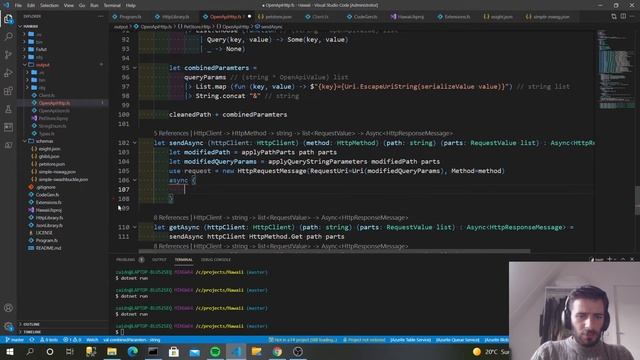The height and width of the screenshot is (360, 640).
Task: Collapse code fold at line 95
Action: pos(135,68)
